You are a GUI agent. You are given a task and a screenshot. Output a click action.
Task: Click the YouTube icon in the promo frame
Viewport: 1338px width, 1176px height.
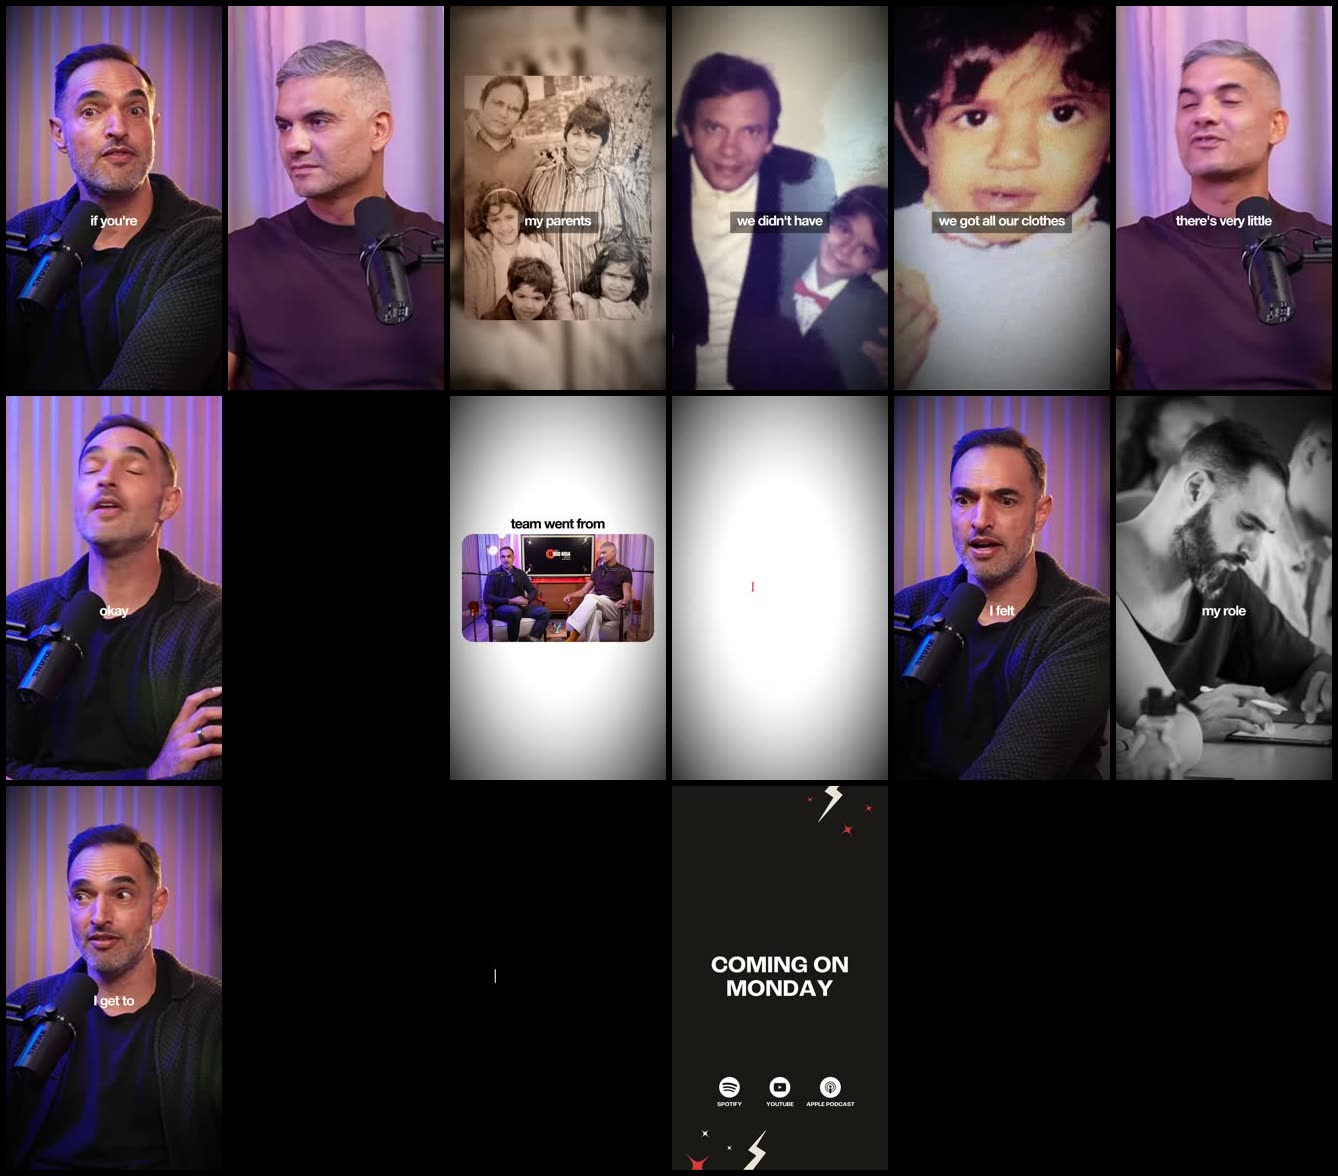click(x=780, y=1087)
